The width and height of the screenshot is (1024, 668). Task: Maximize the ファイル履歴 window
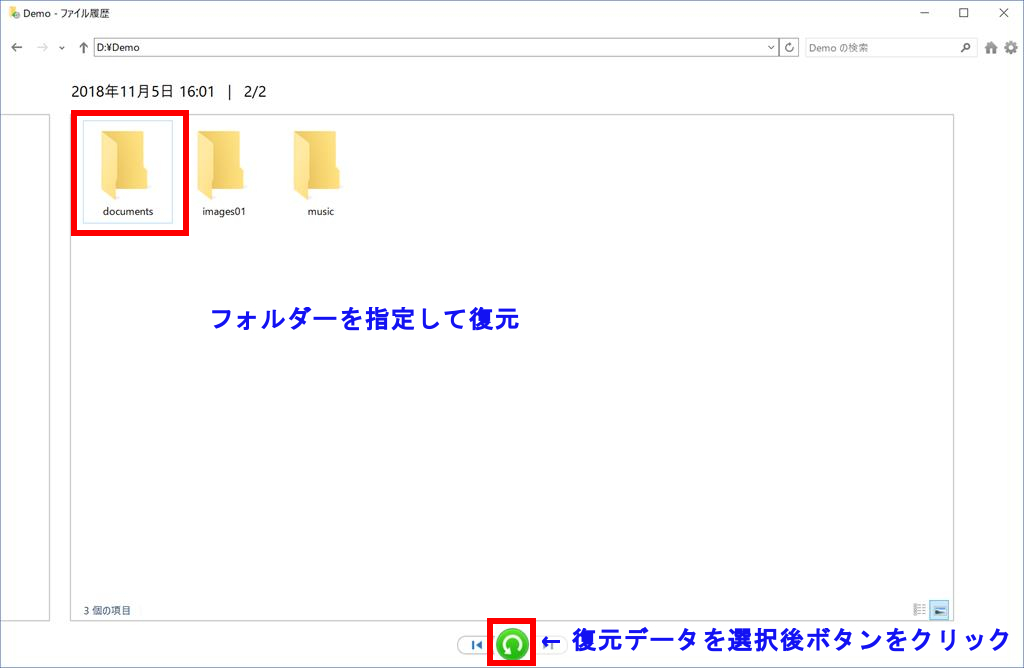[x=963, y=13]
